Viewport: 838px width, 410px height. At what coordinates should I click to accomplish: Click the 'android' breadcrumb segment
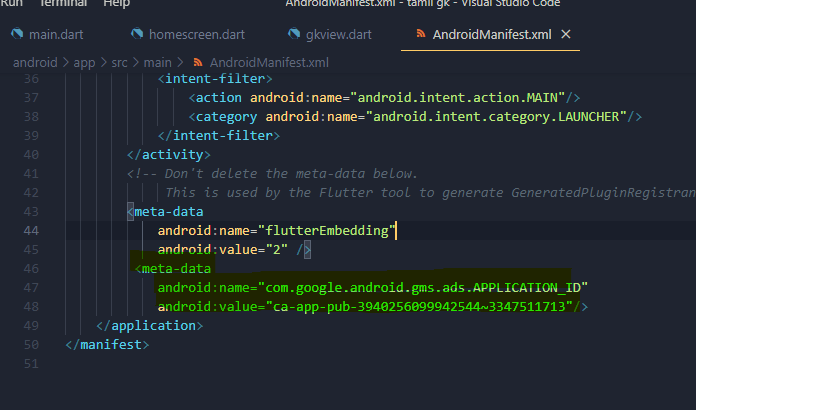pos(35,63)
